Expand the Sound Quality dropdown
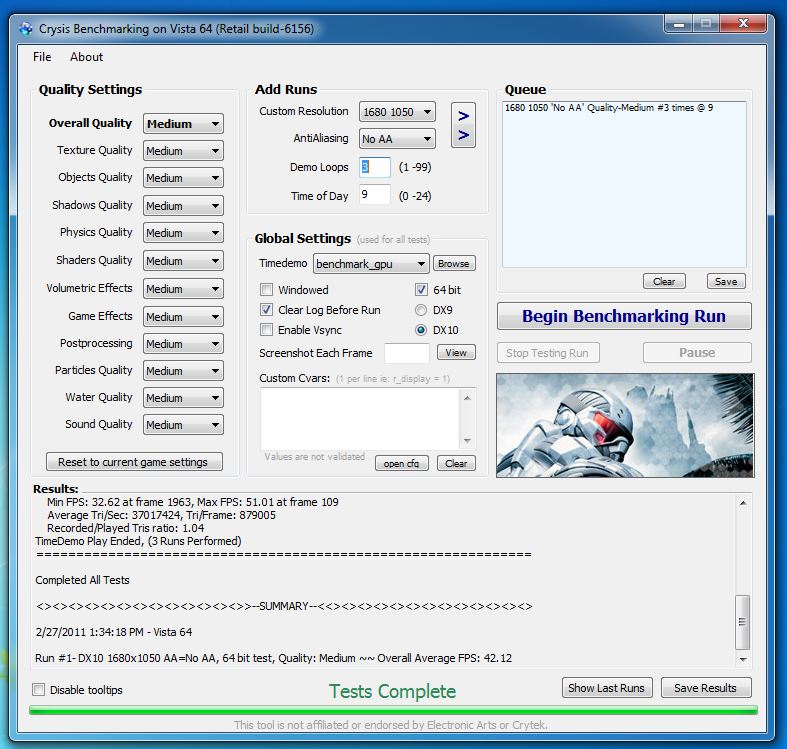The height and width of the screenshot is (749, 787). (183, 425)
